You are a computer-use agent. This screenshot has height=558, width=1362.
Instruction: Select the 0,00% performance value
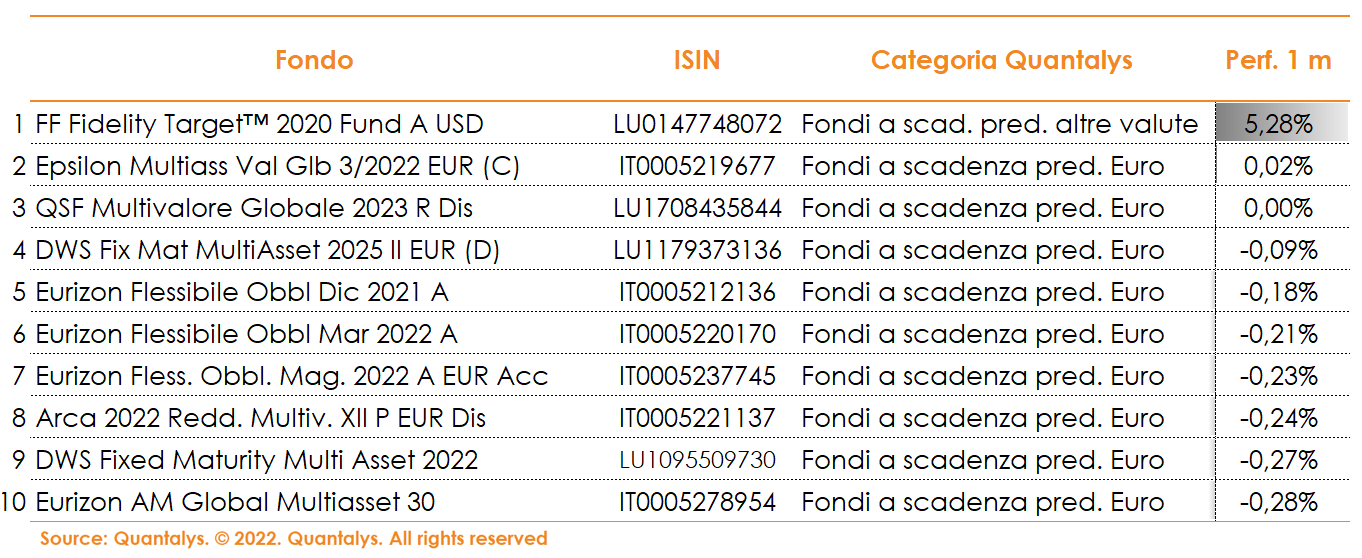coord(1278,208)
